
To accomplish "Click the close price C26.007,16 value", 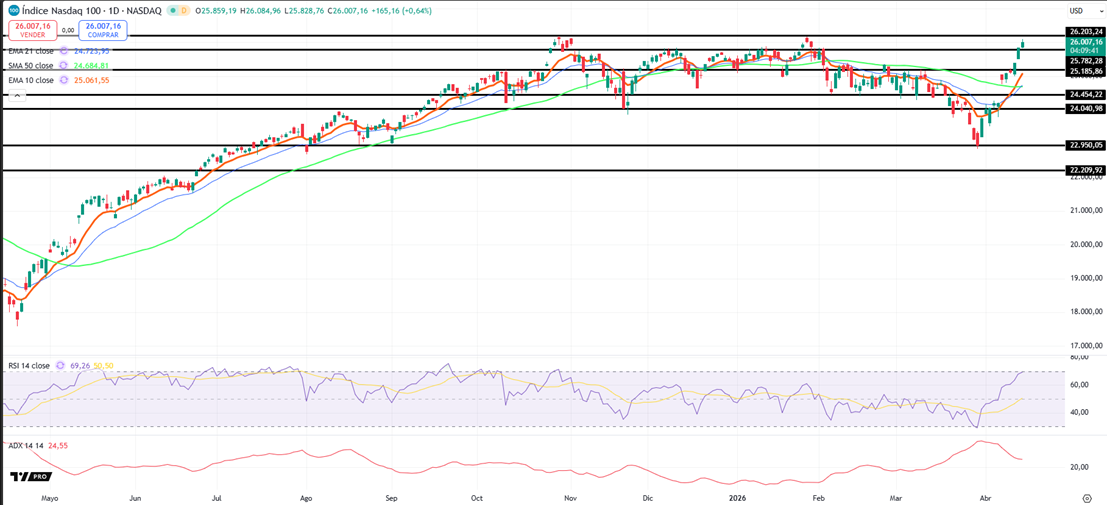I will click(x=348, y=11).
